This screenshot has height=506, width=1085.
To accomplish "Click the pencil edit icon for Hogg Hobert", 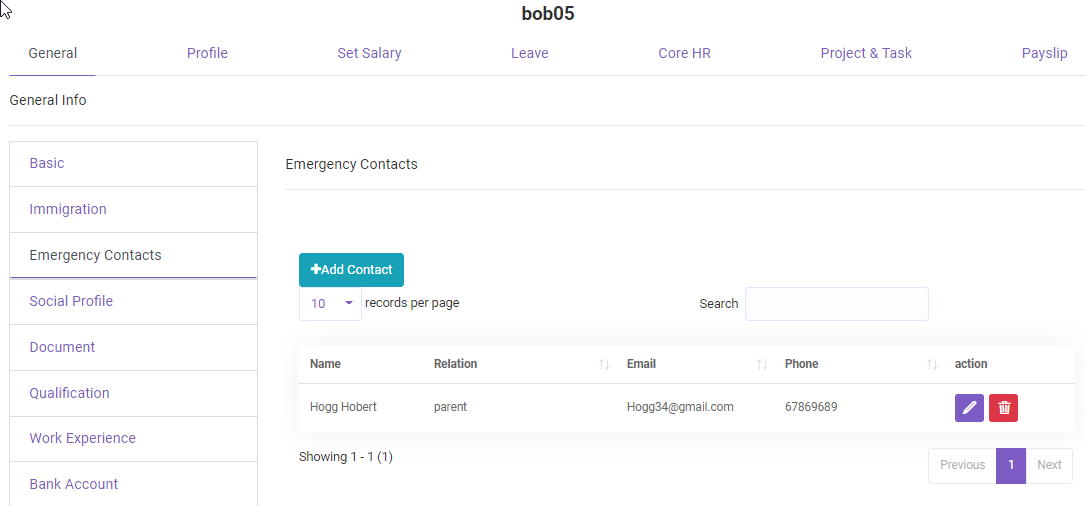I will tap(969, 408).
